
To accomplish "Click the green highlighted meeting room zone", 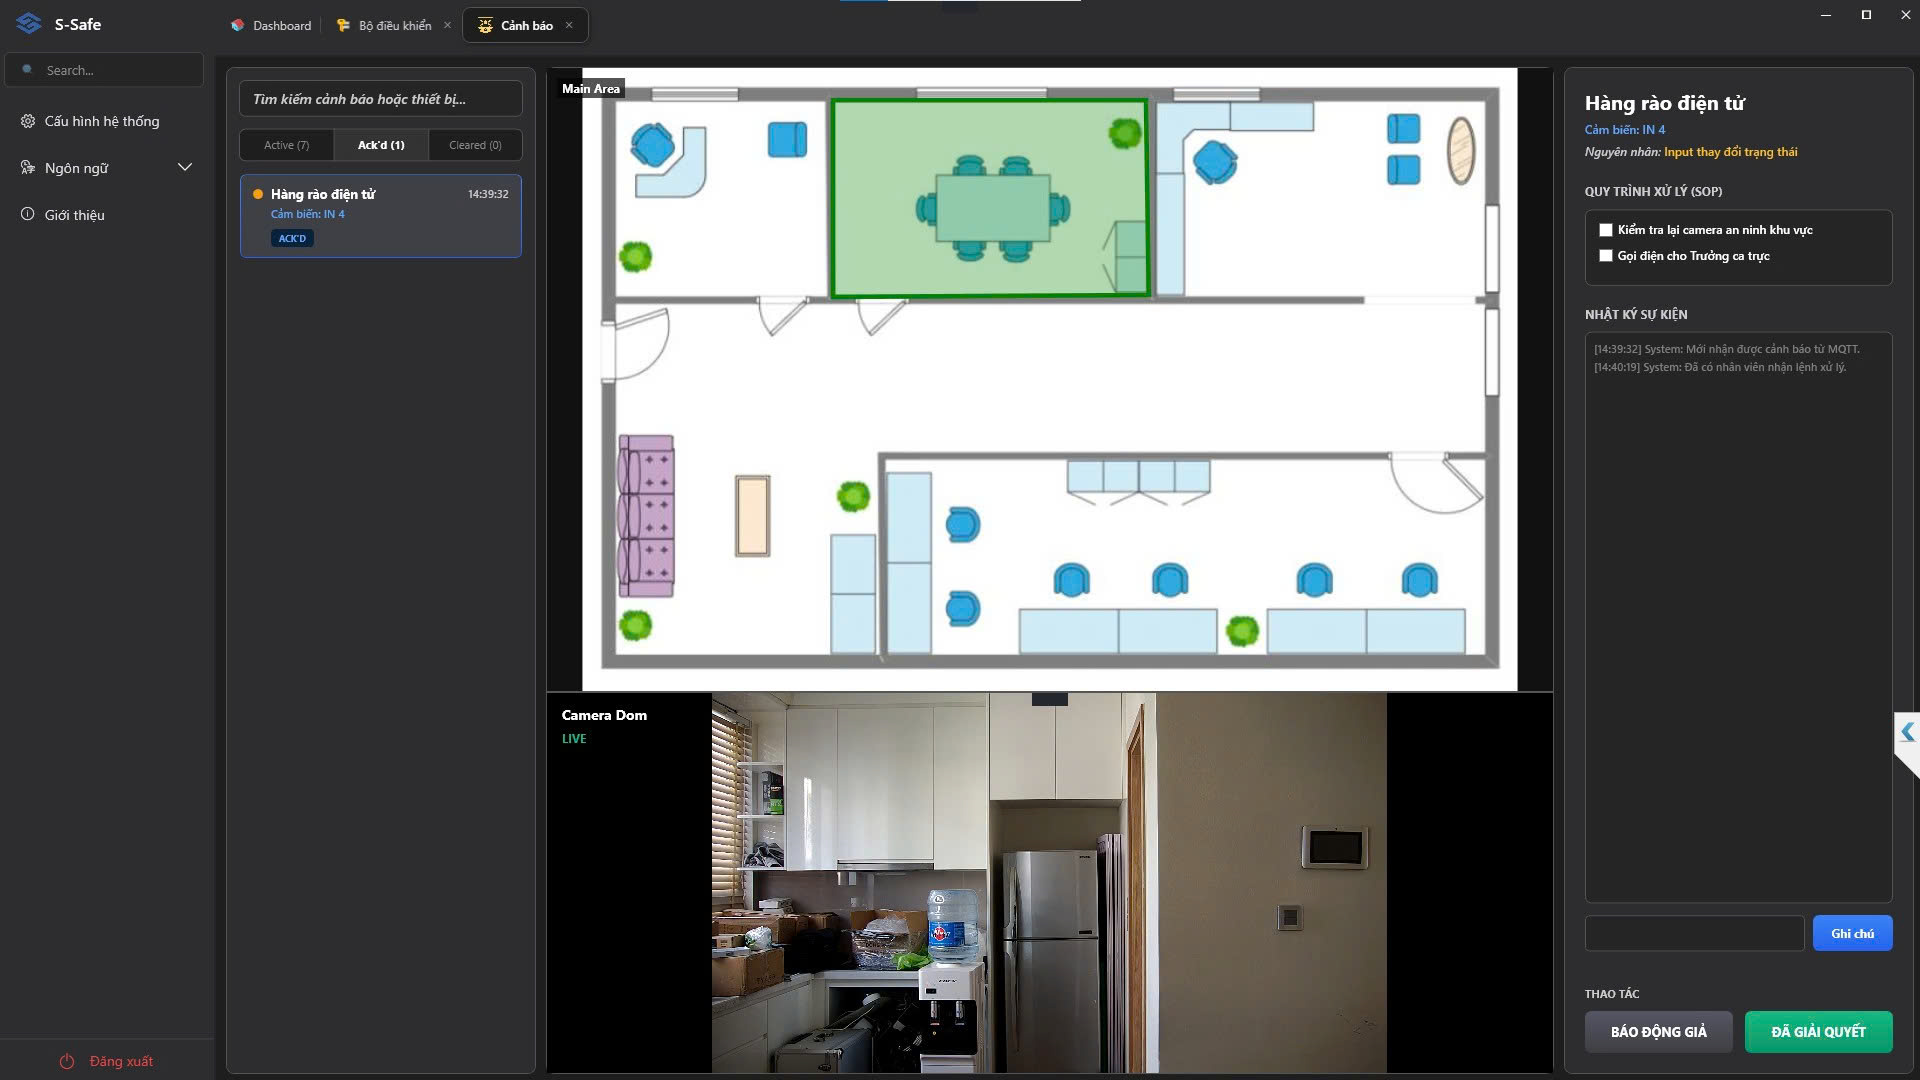I will click(989, 198).
